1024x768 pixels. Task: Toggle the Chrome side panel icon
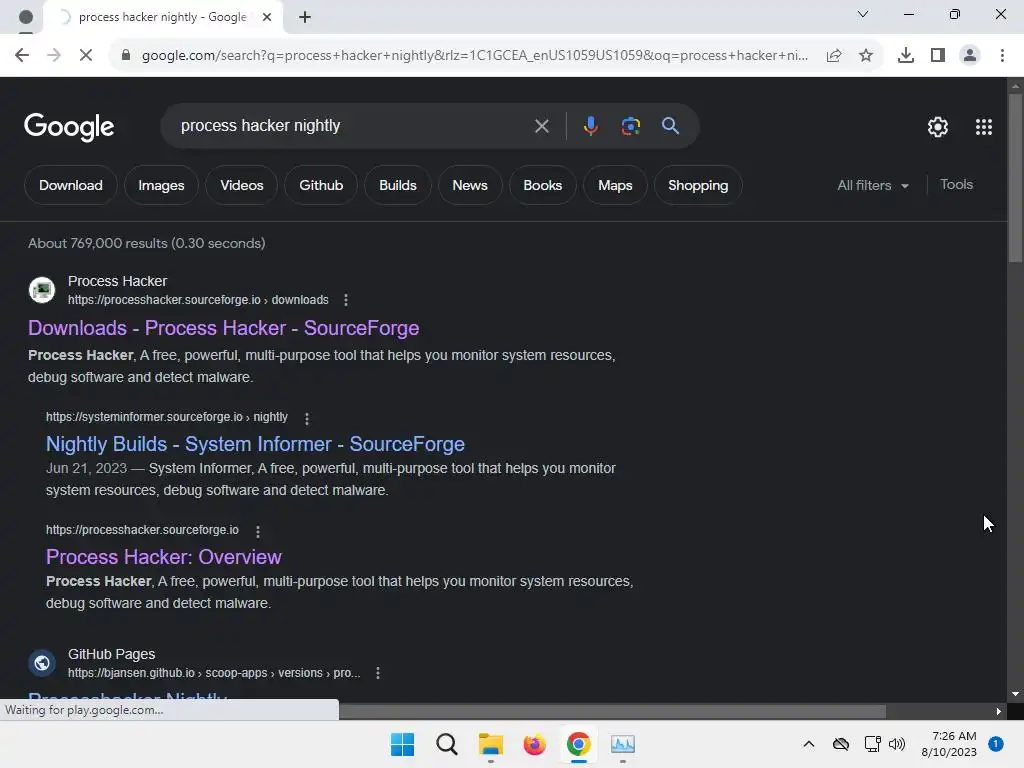tap(938, 56)
